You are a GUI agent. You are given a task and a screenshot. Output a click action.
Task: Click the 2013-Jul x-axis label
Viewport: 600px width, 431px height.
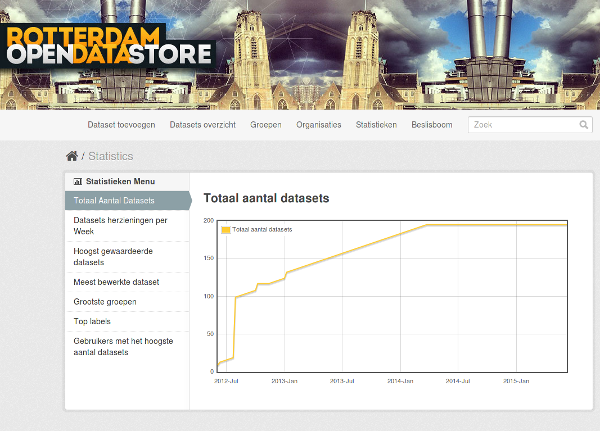point(342,381)
